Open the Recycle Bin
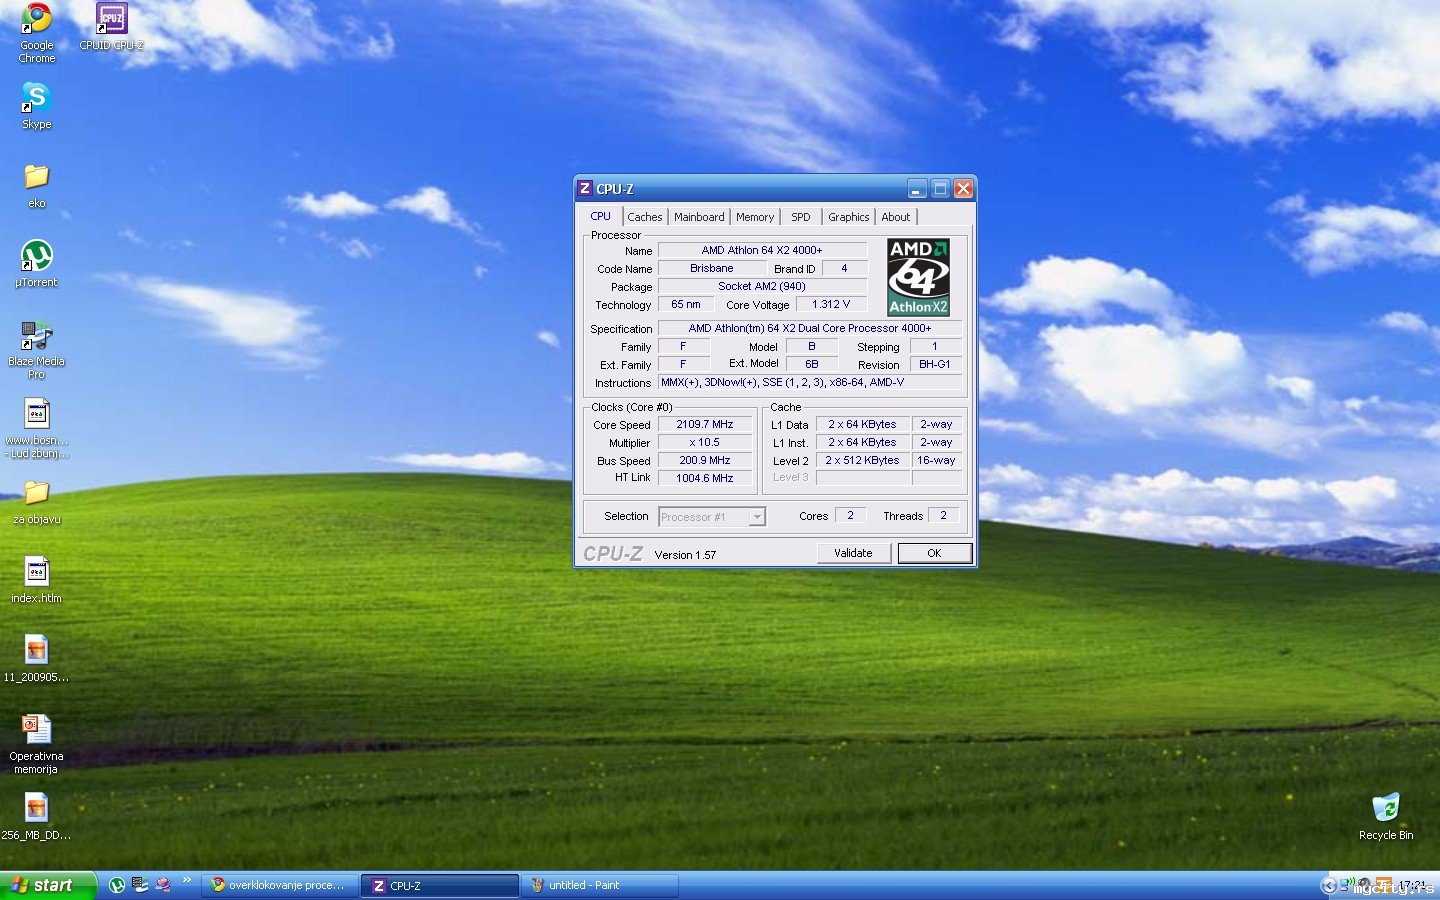This screenshot has height=900, width=1440. [x=1385, y=808]
